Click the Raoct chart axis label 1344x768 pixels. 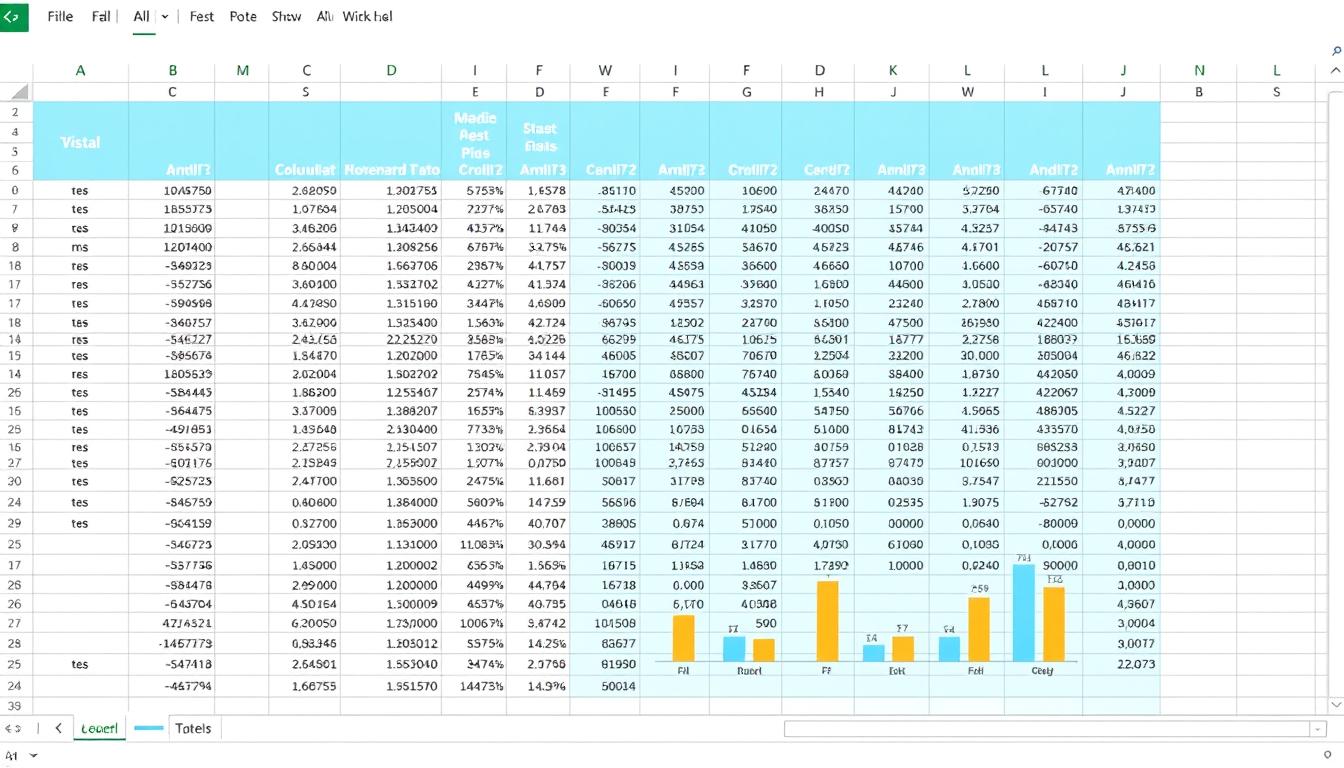[x=749, y=671]
